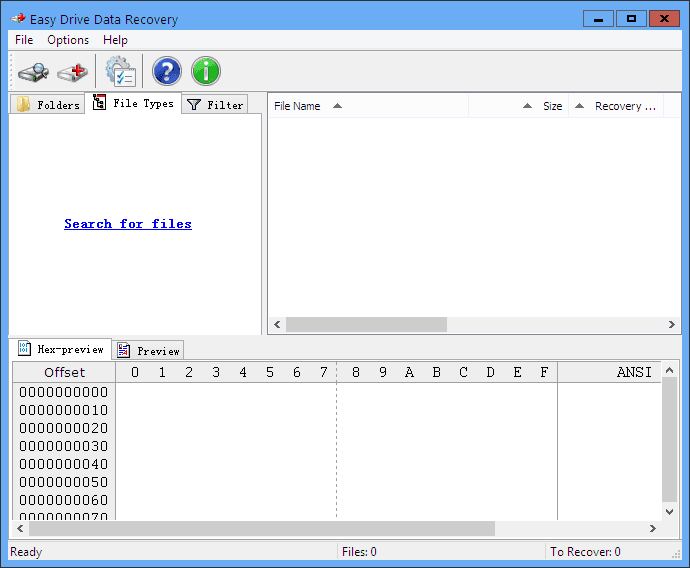
Task: Switch to the Folders tab
Action: (48, 105)
